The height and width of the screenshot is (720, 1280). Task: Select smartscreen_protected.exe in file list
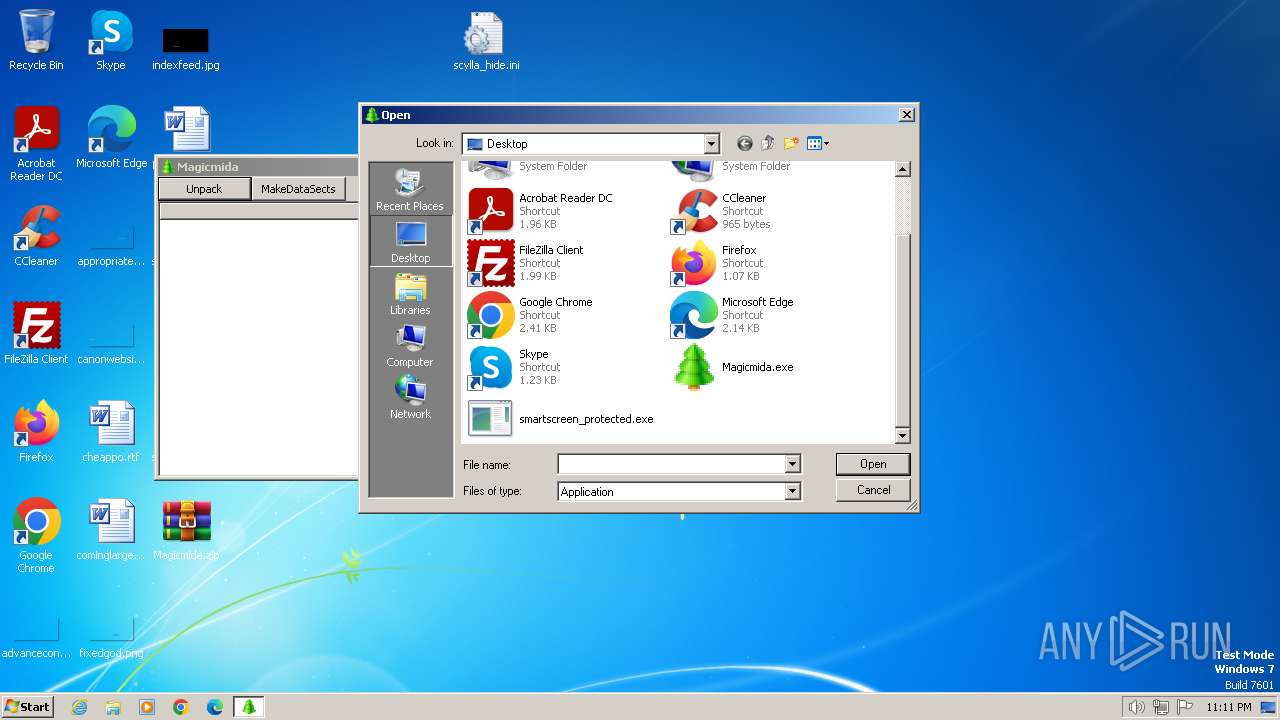561,419
